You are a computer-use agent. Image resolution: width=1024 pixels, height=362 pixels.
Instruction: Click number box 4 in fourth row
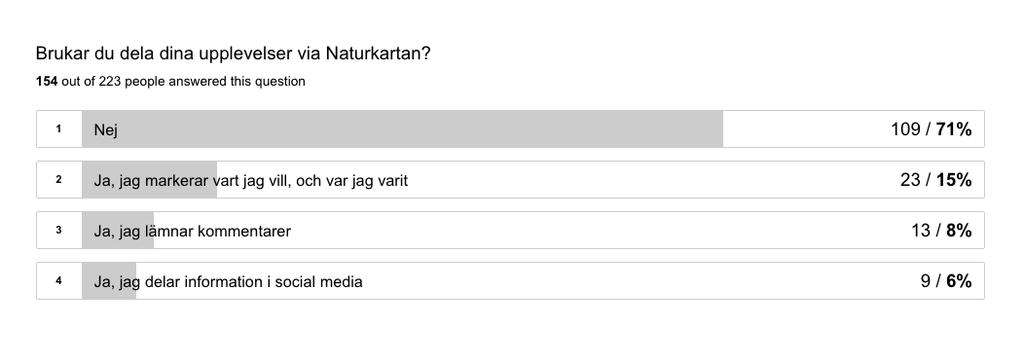[59, 281]
